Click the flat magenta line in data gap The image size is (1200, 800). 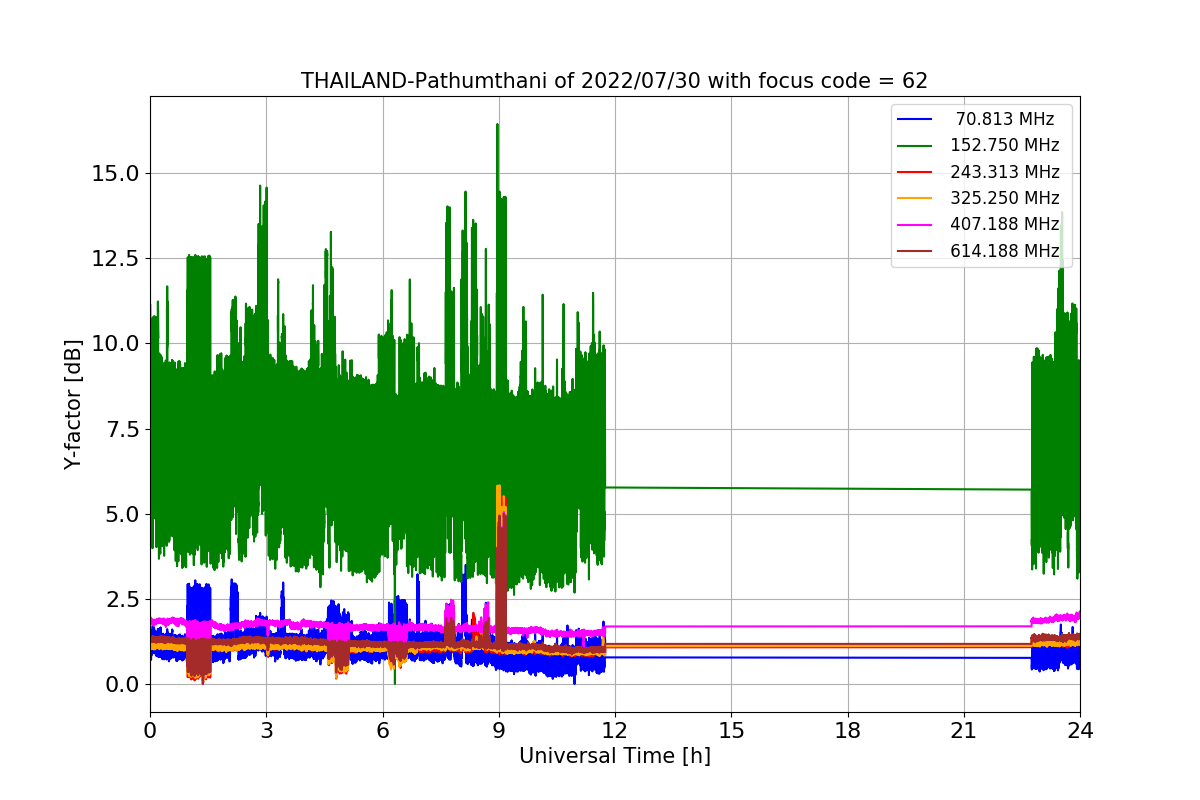(x=818, y=626)
